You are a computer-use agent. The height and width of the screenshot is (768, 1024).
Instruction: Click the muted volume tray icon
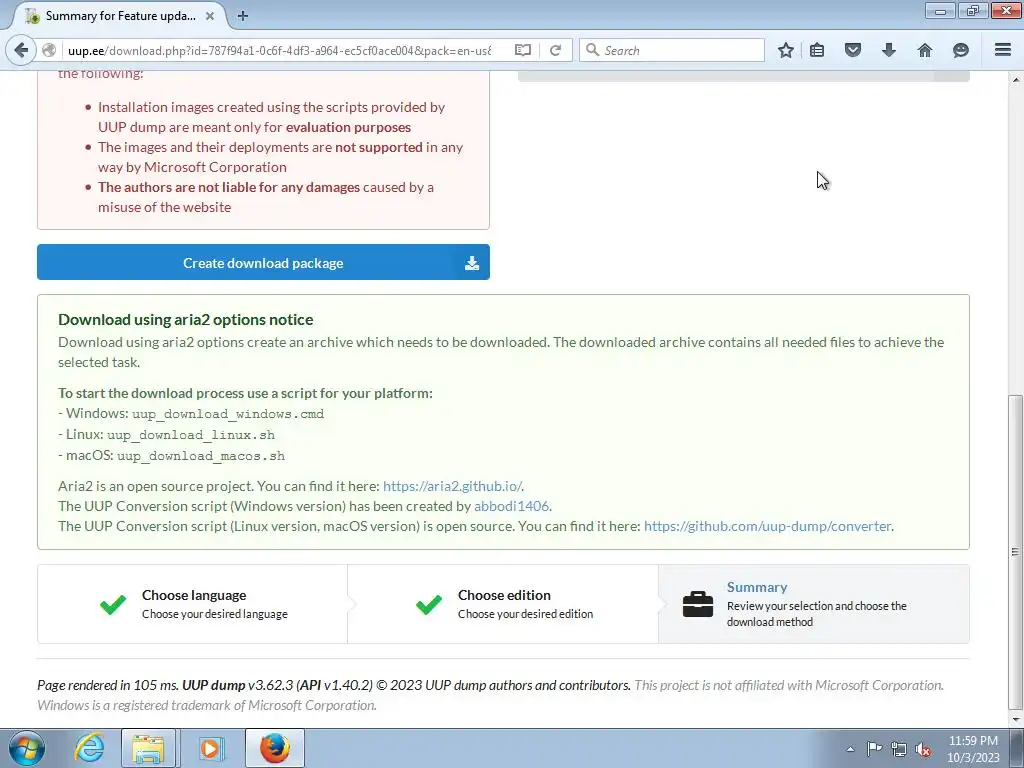coord(923,749)
